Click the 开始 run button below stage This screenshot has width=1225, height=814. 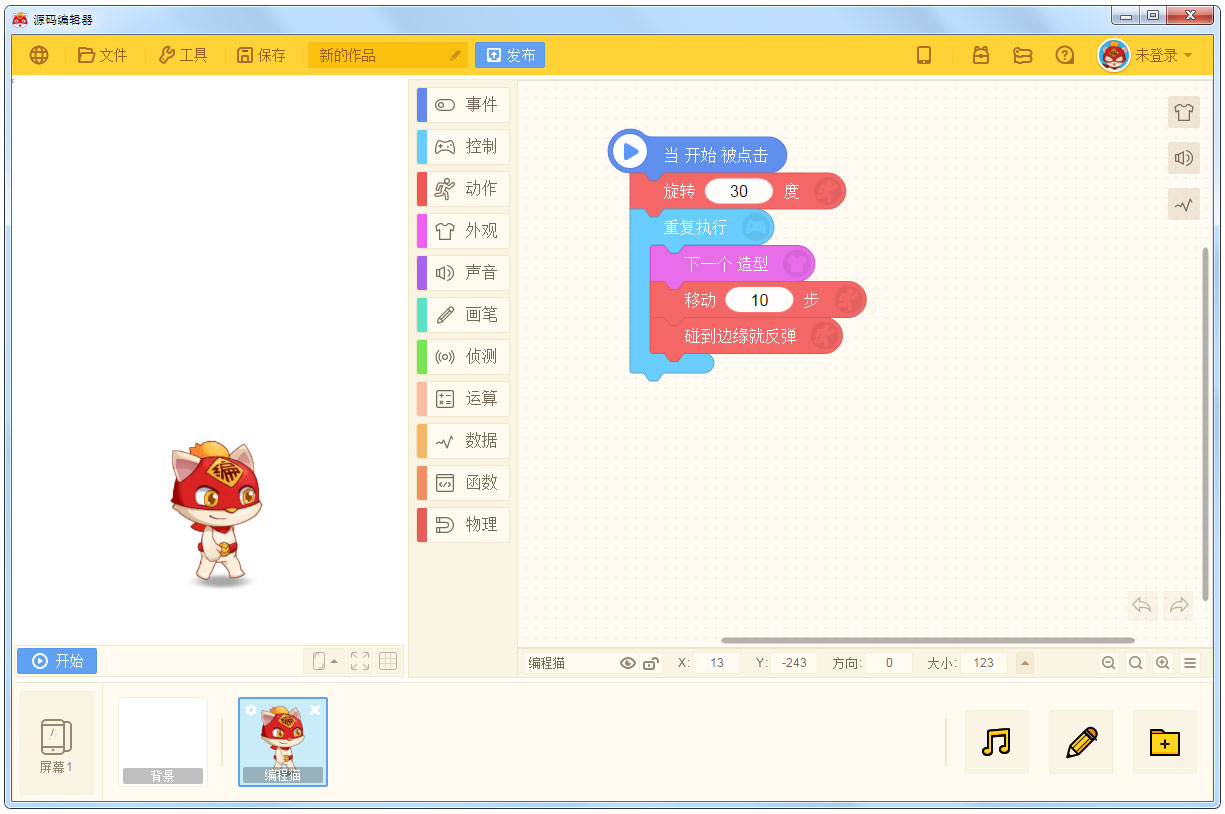[57, 661]
